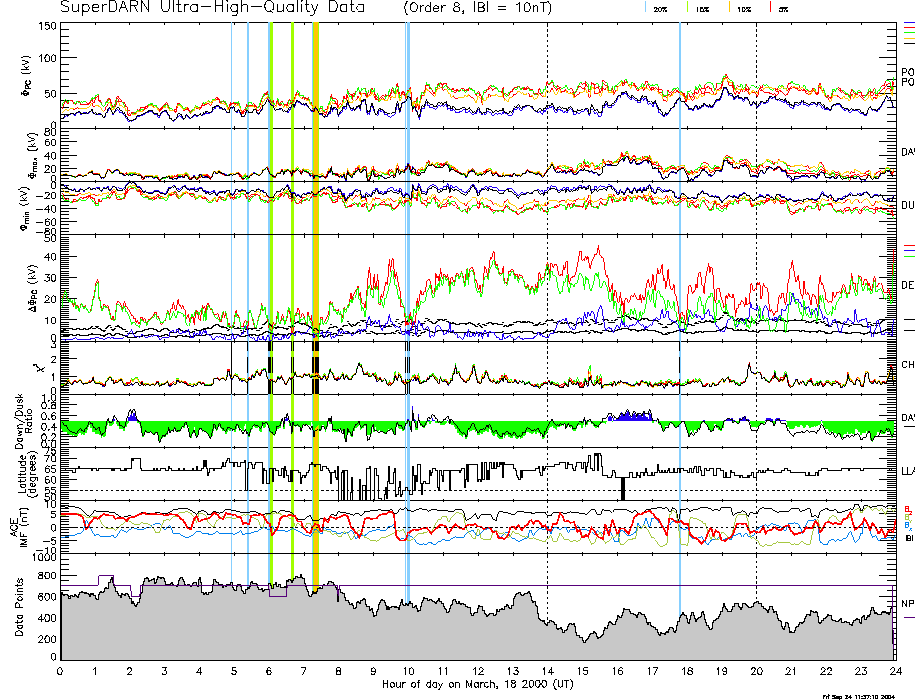Click the "Hour of day on March, 18 2000 (UT)" label
This screenshot has width=915, height=700.
tap(477, 685)
